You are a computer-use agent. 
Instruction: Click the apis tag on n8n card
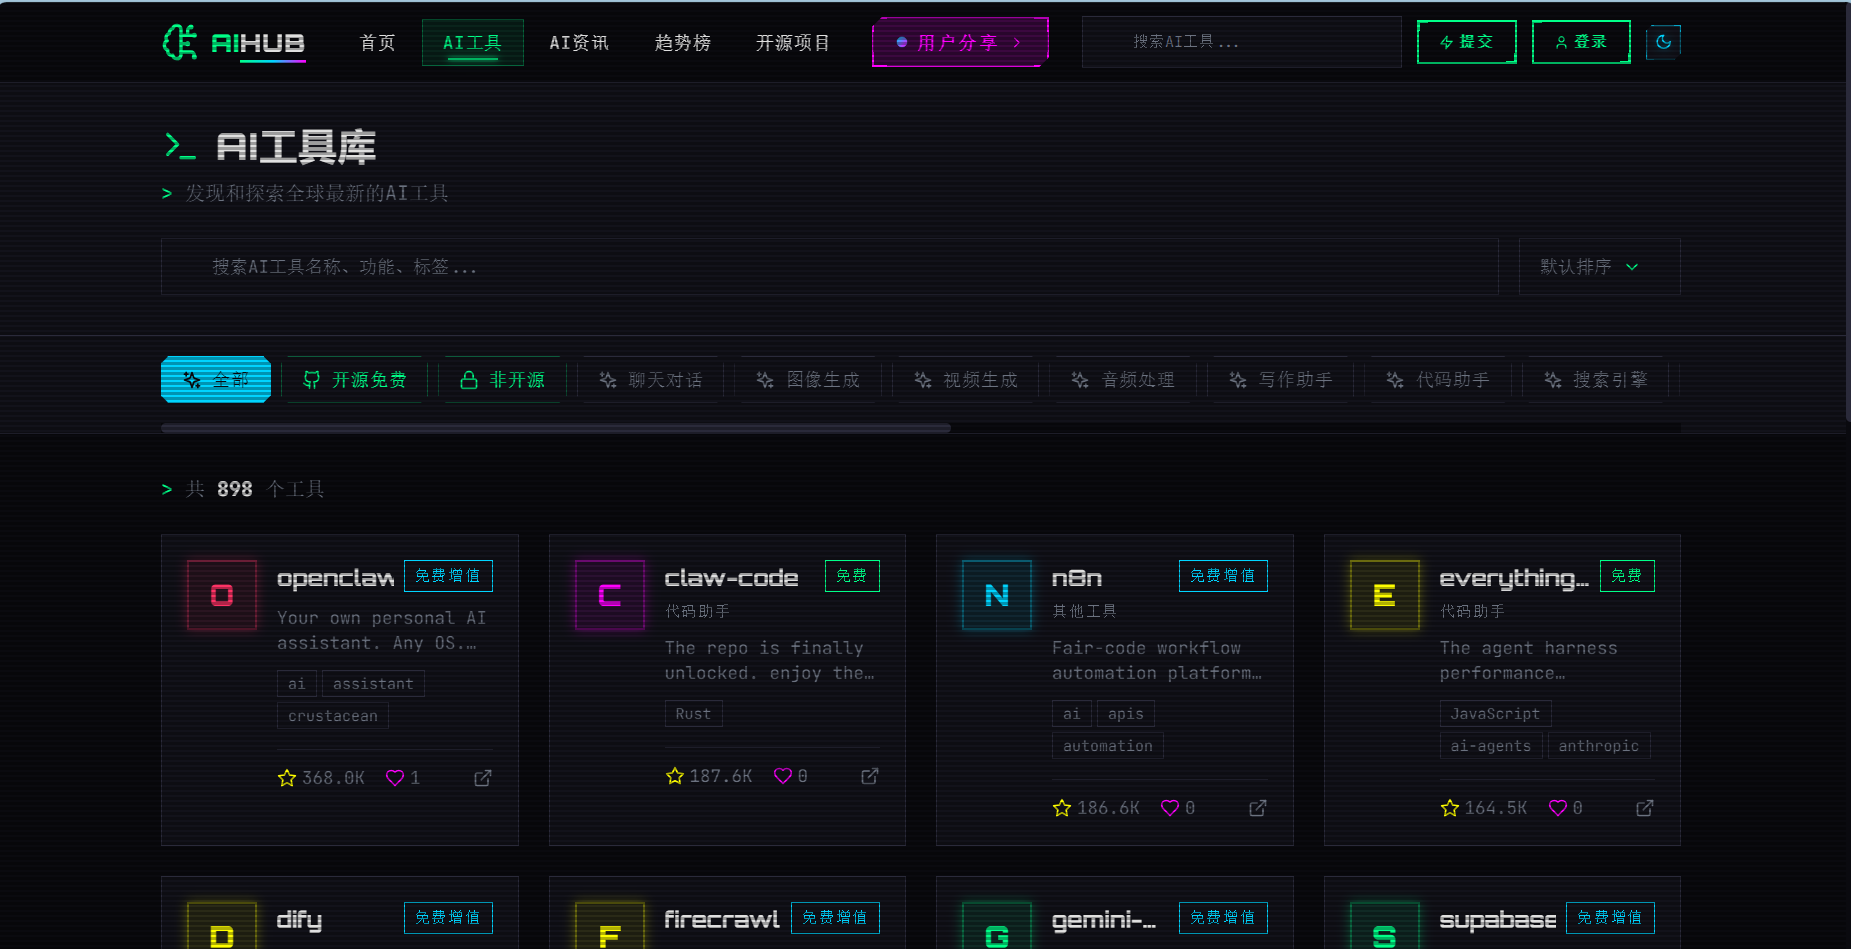tap(1126, 714)
